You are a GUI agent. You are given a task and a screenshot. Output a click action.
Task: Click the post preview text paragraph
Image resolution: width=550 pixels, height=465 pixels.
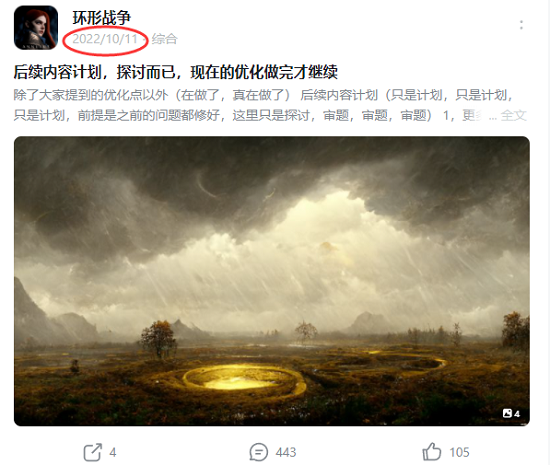click(270, 105)
